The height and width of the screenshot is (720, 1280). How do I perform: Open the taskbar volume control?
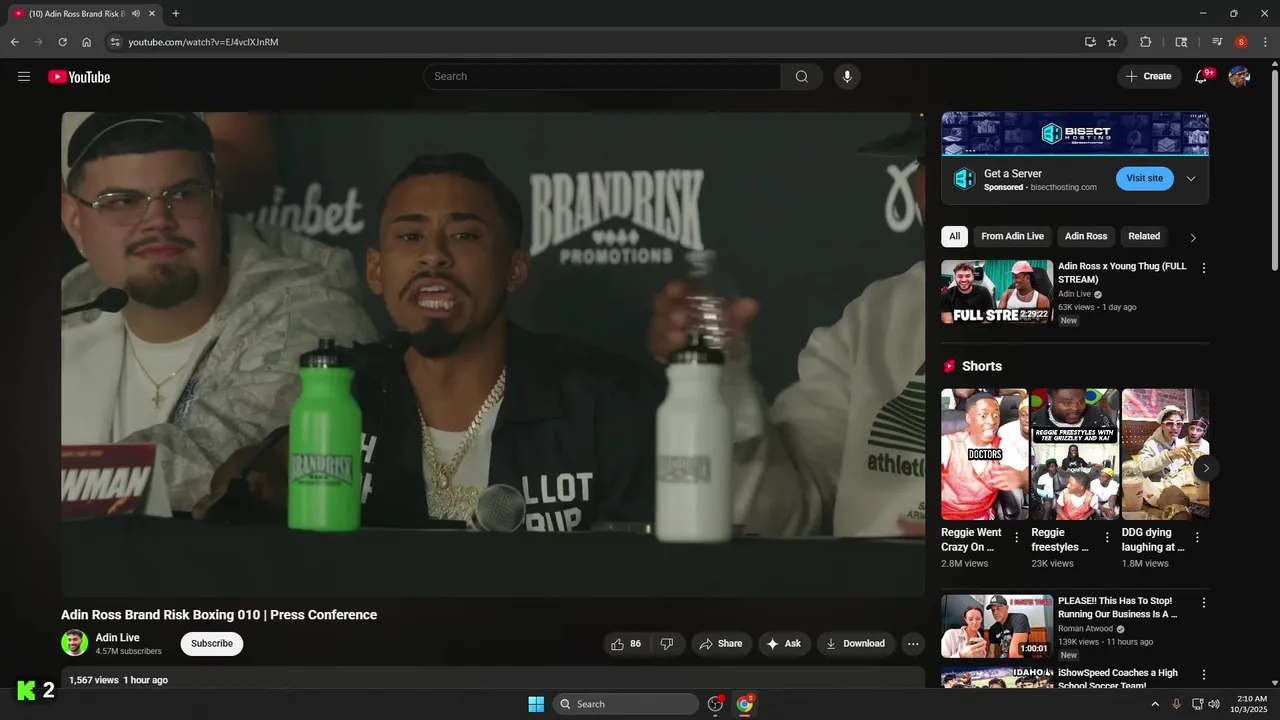point(1214,704)
